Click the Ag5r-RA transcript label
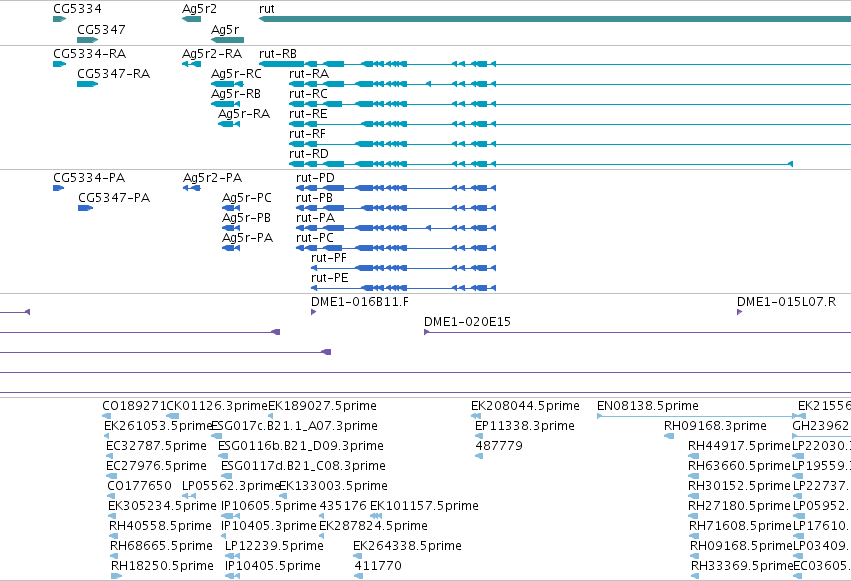Screen dimensions: 851x581 coord(244,114)
